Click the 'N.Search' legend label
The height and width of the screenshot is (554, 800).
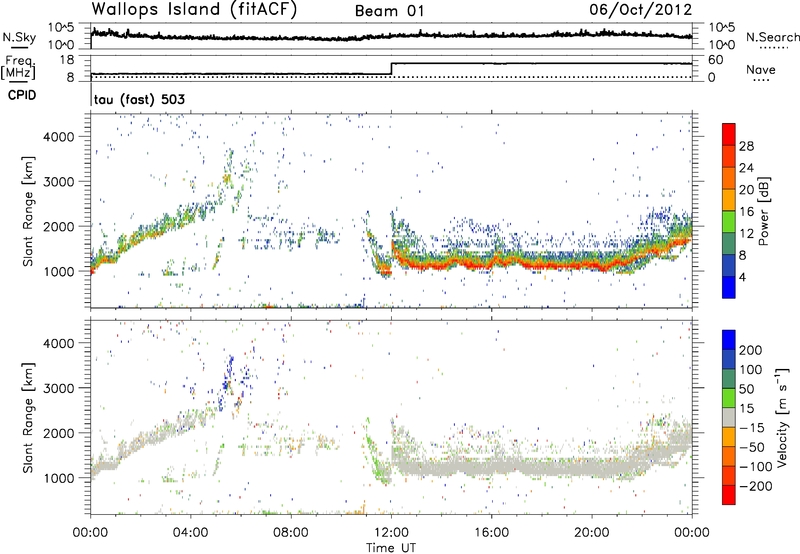pyautogui.click(x=772, y=37)
